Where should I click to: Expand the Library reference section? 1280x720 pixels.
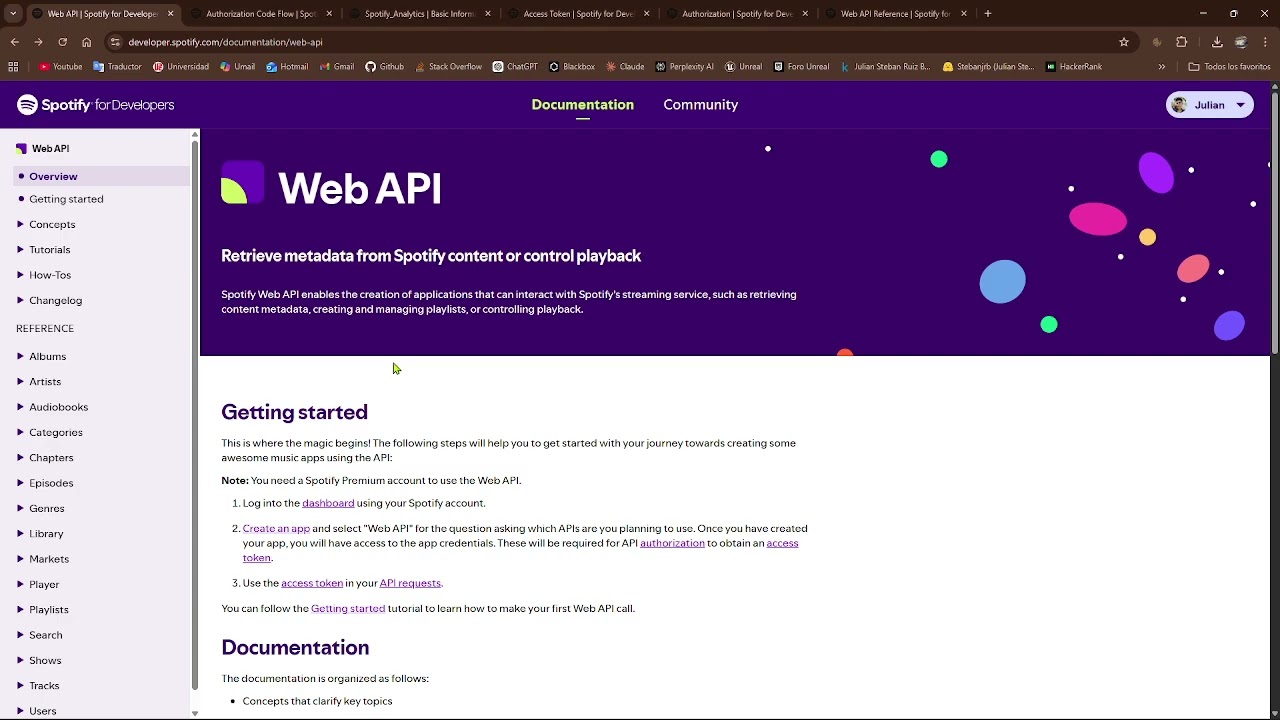pos(40,534)
